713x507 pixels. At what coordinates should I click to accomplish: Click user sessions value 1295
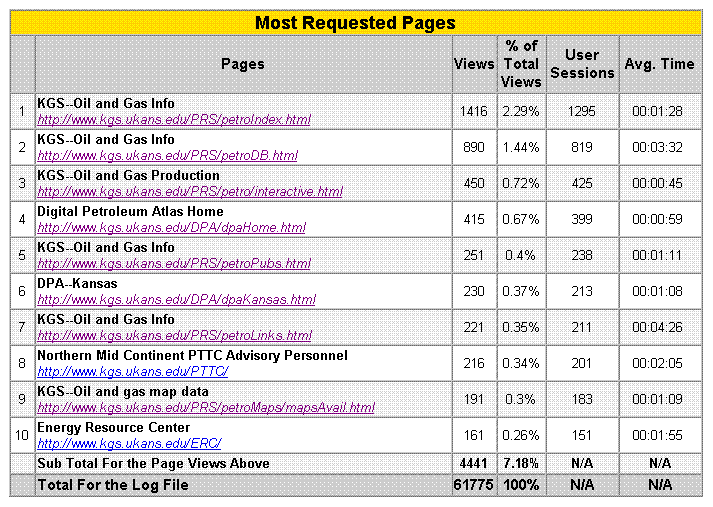pyautogui.click(x=582, y=111)
